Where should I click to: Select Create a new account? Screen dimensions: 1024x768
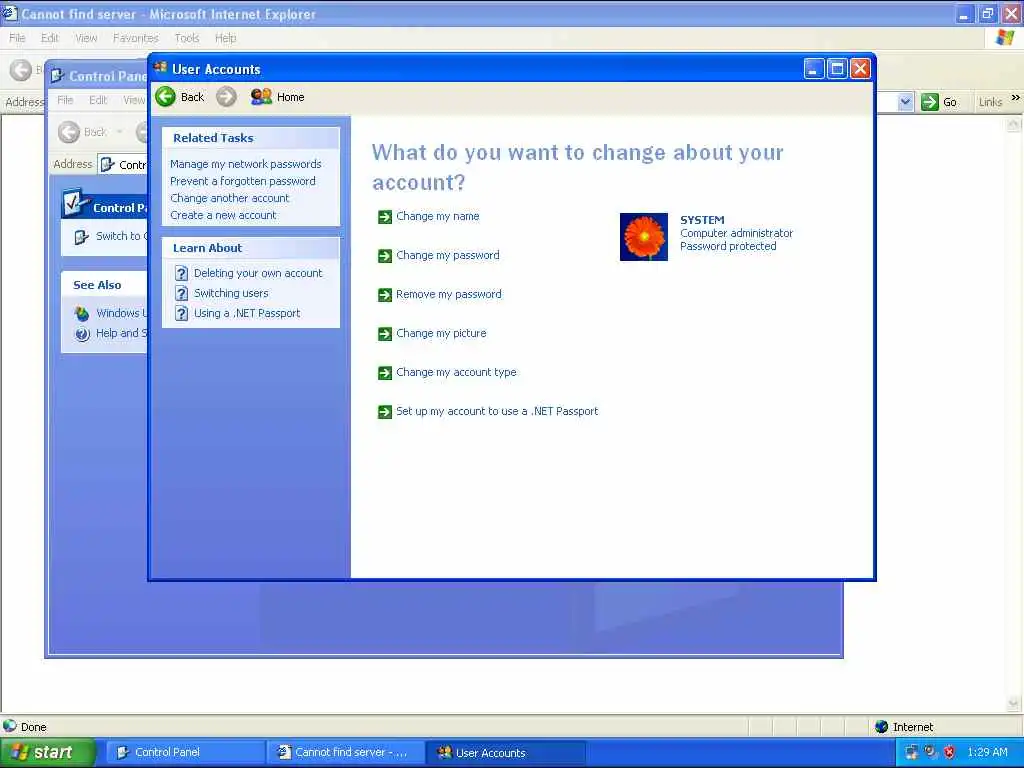pos(223,215)
